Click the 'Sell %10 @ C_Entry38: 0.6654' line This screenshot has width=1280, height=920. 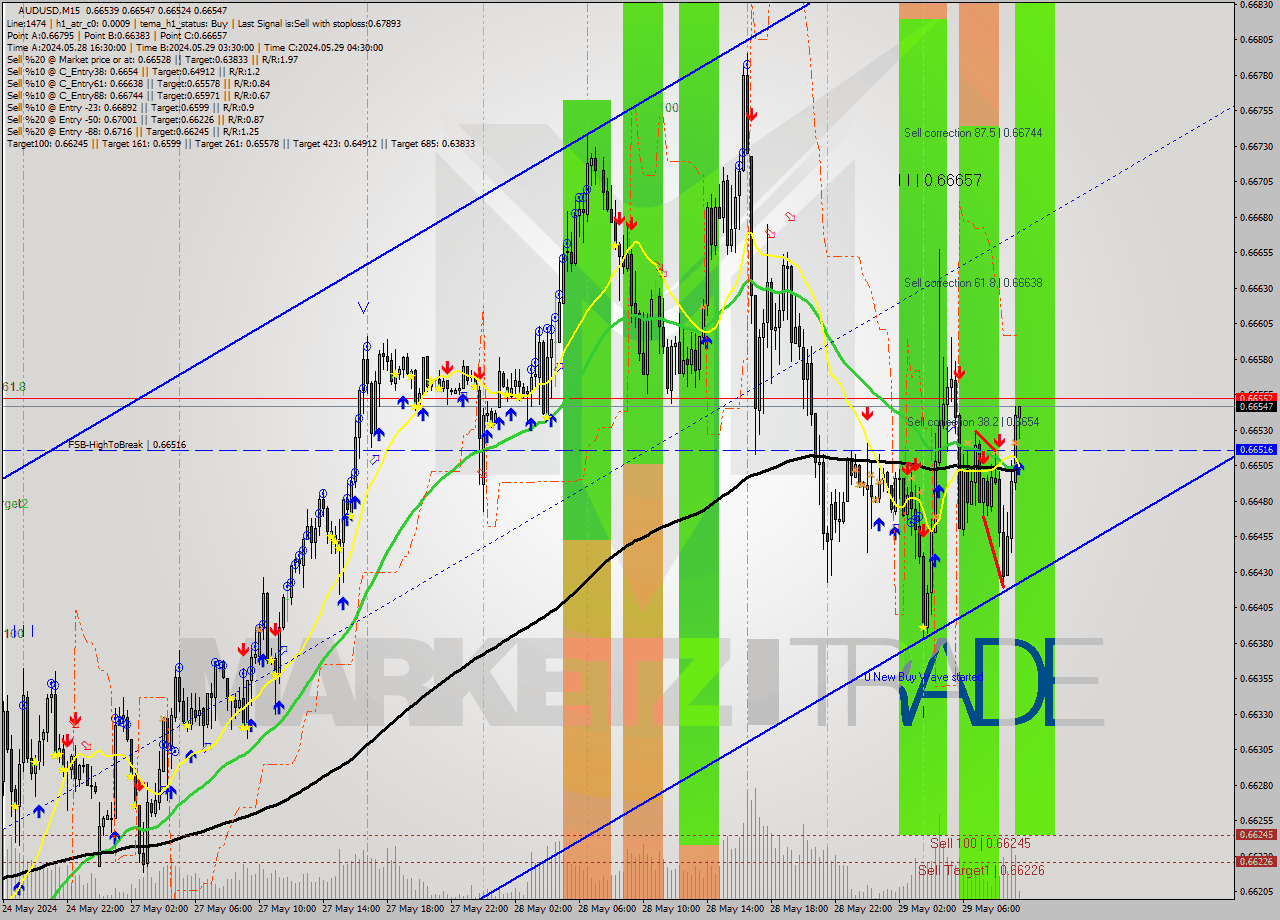pyautogui.click(x=133, y=72)
